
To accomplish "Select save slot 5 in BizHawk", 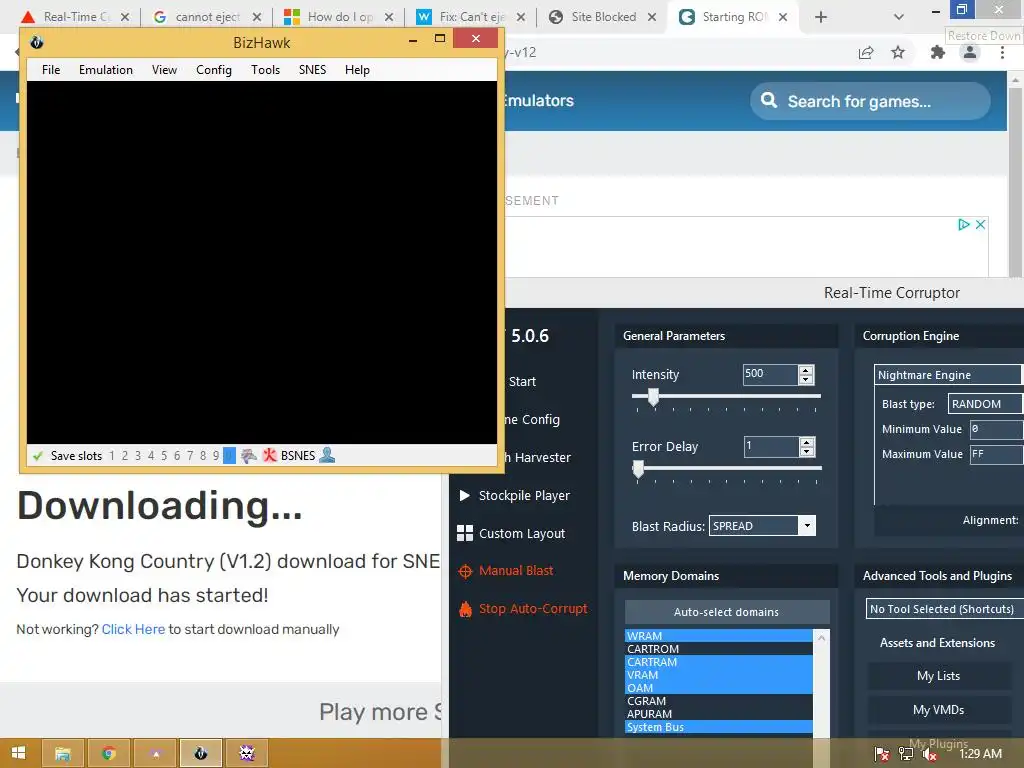I will click(x=164, y=456).
